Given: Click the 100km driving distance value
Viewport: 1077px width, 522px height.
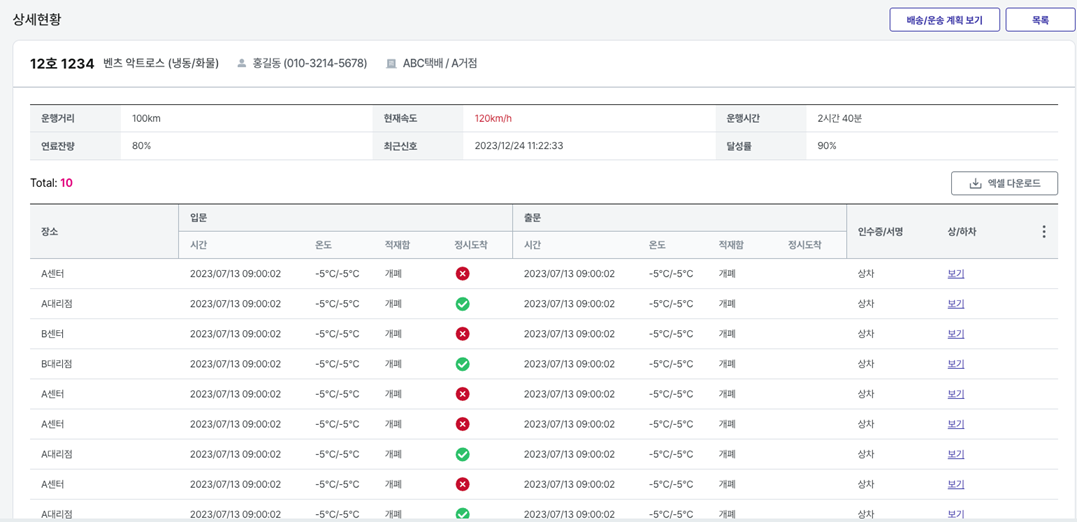Looking at the screenshot, I should [x=146, y=118].
